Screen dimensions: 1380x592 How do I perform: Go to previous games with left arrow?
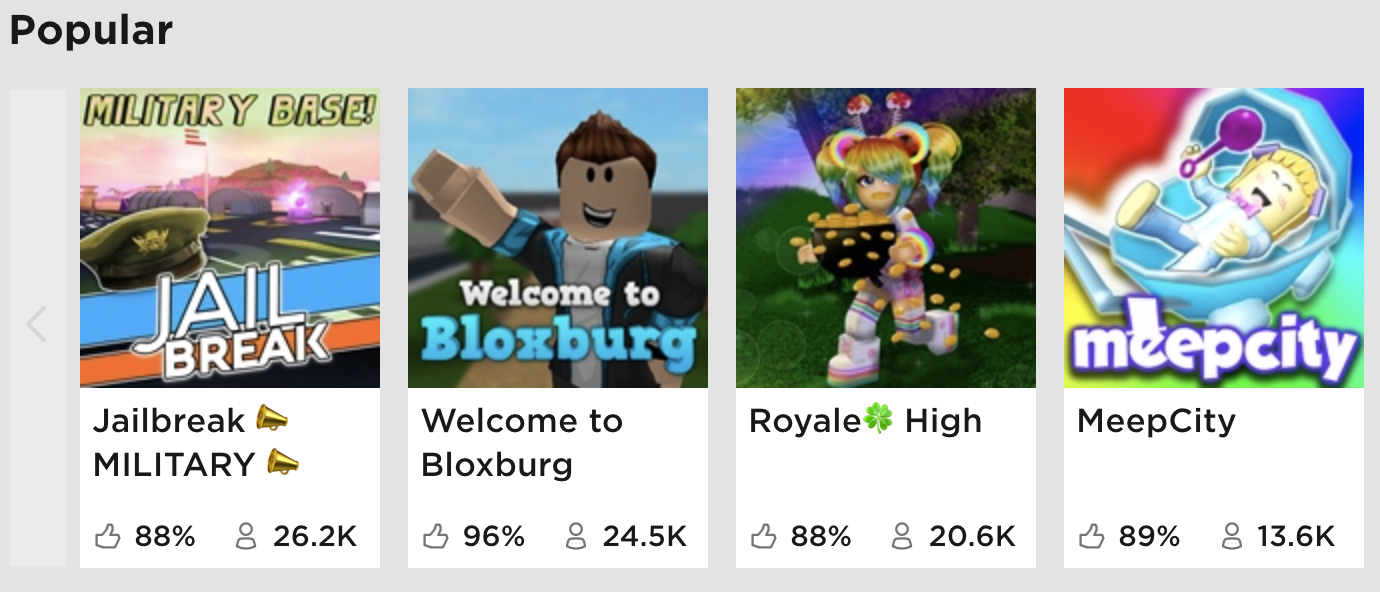click(37, 325)
